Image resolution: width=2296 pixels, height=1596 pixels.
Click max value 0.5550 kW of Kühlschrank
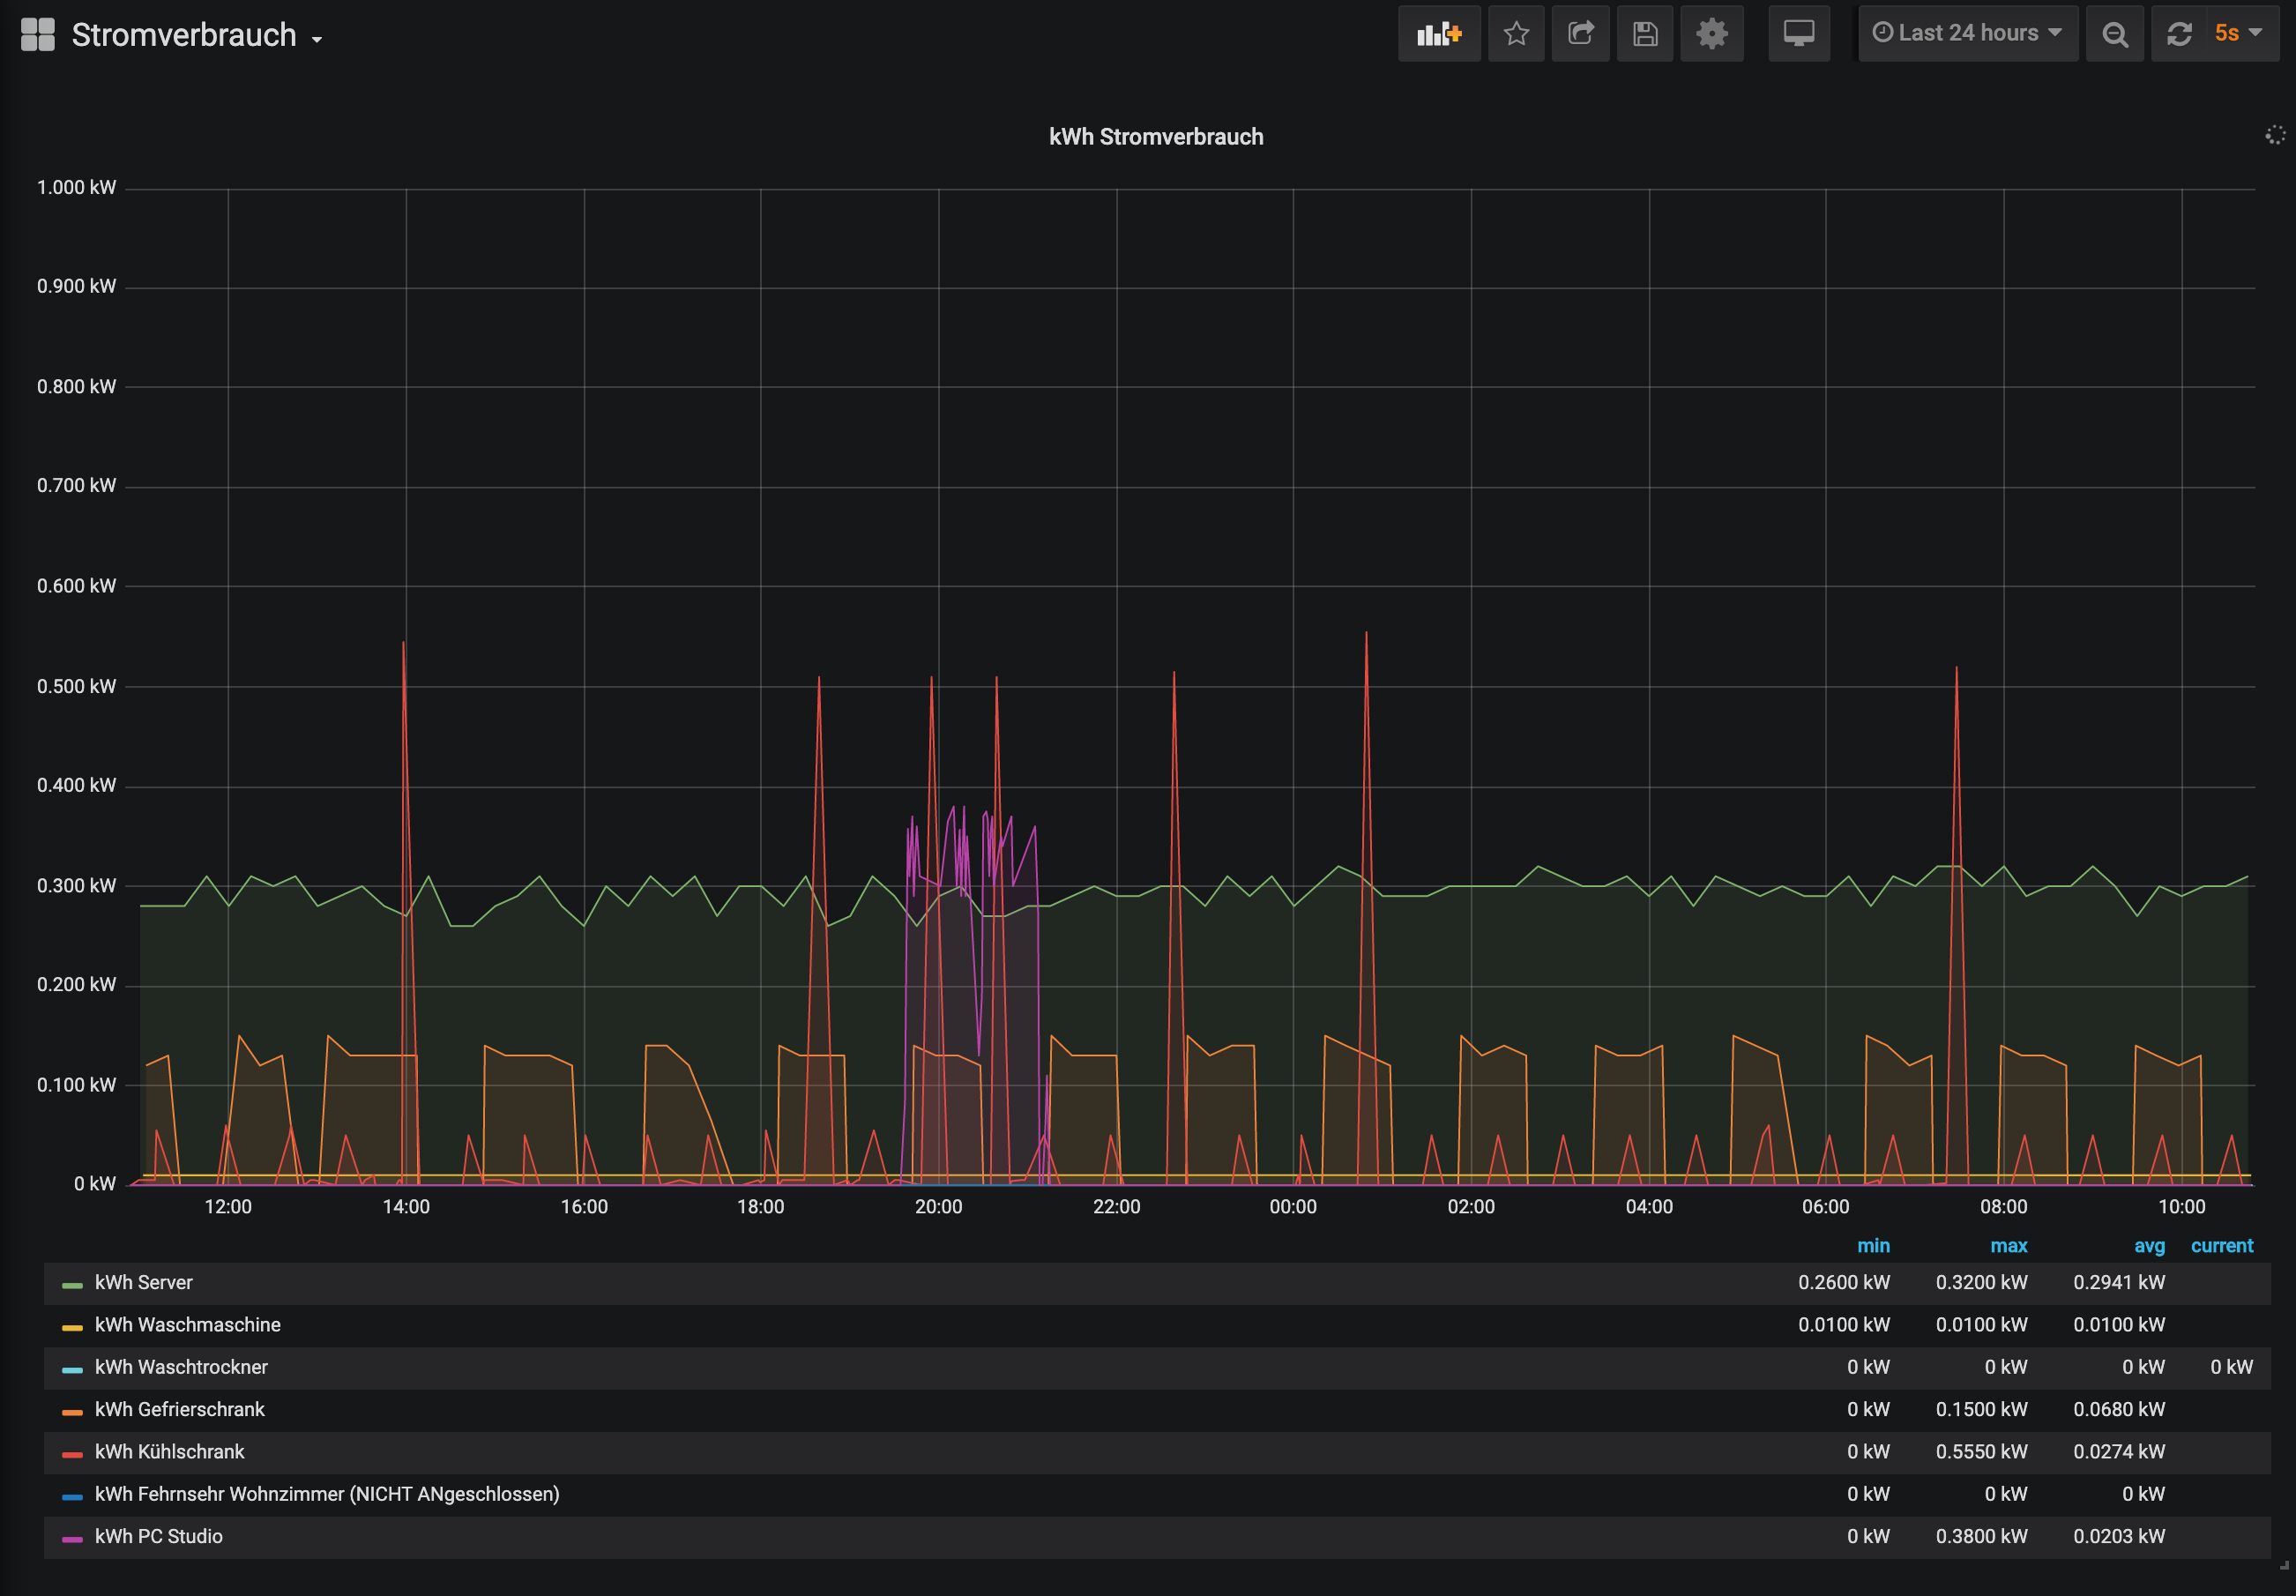point(1981,1452)
